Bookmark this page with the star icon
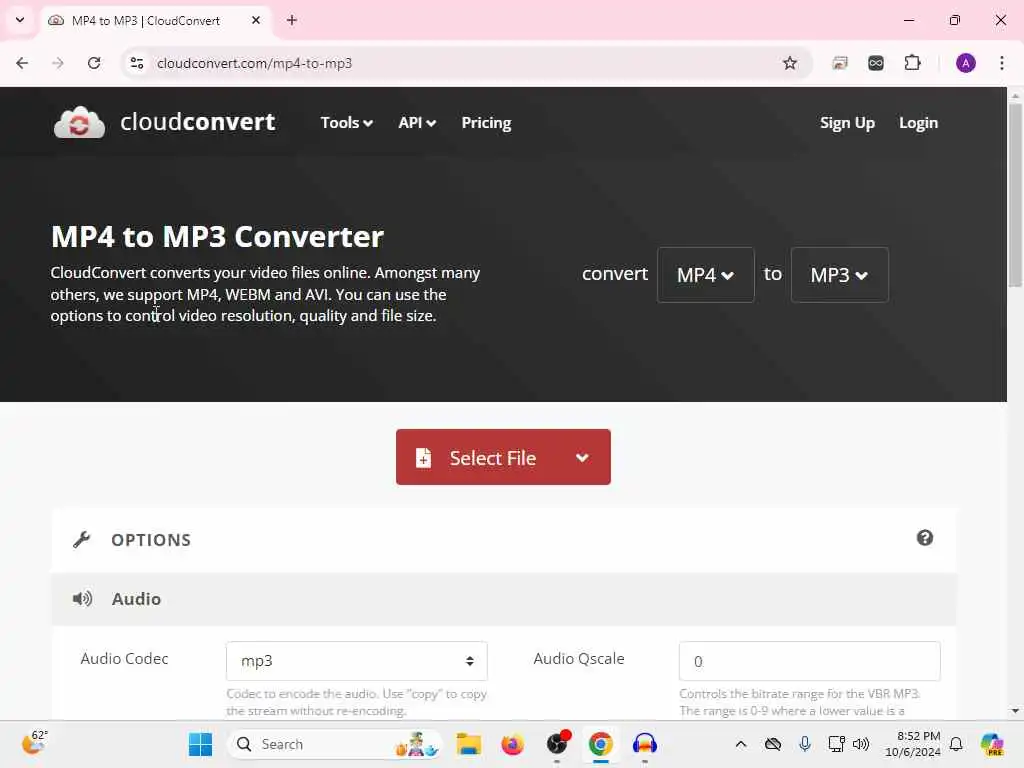The image size is (1024, 768). click(790, 63)
